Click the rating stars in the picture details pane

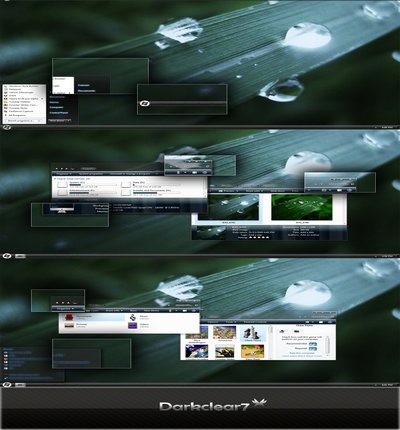click(259, 237)
